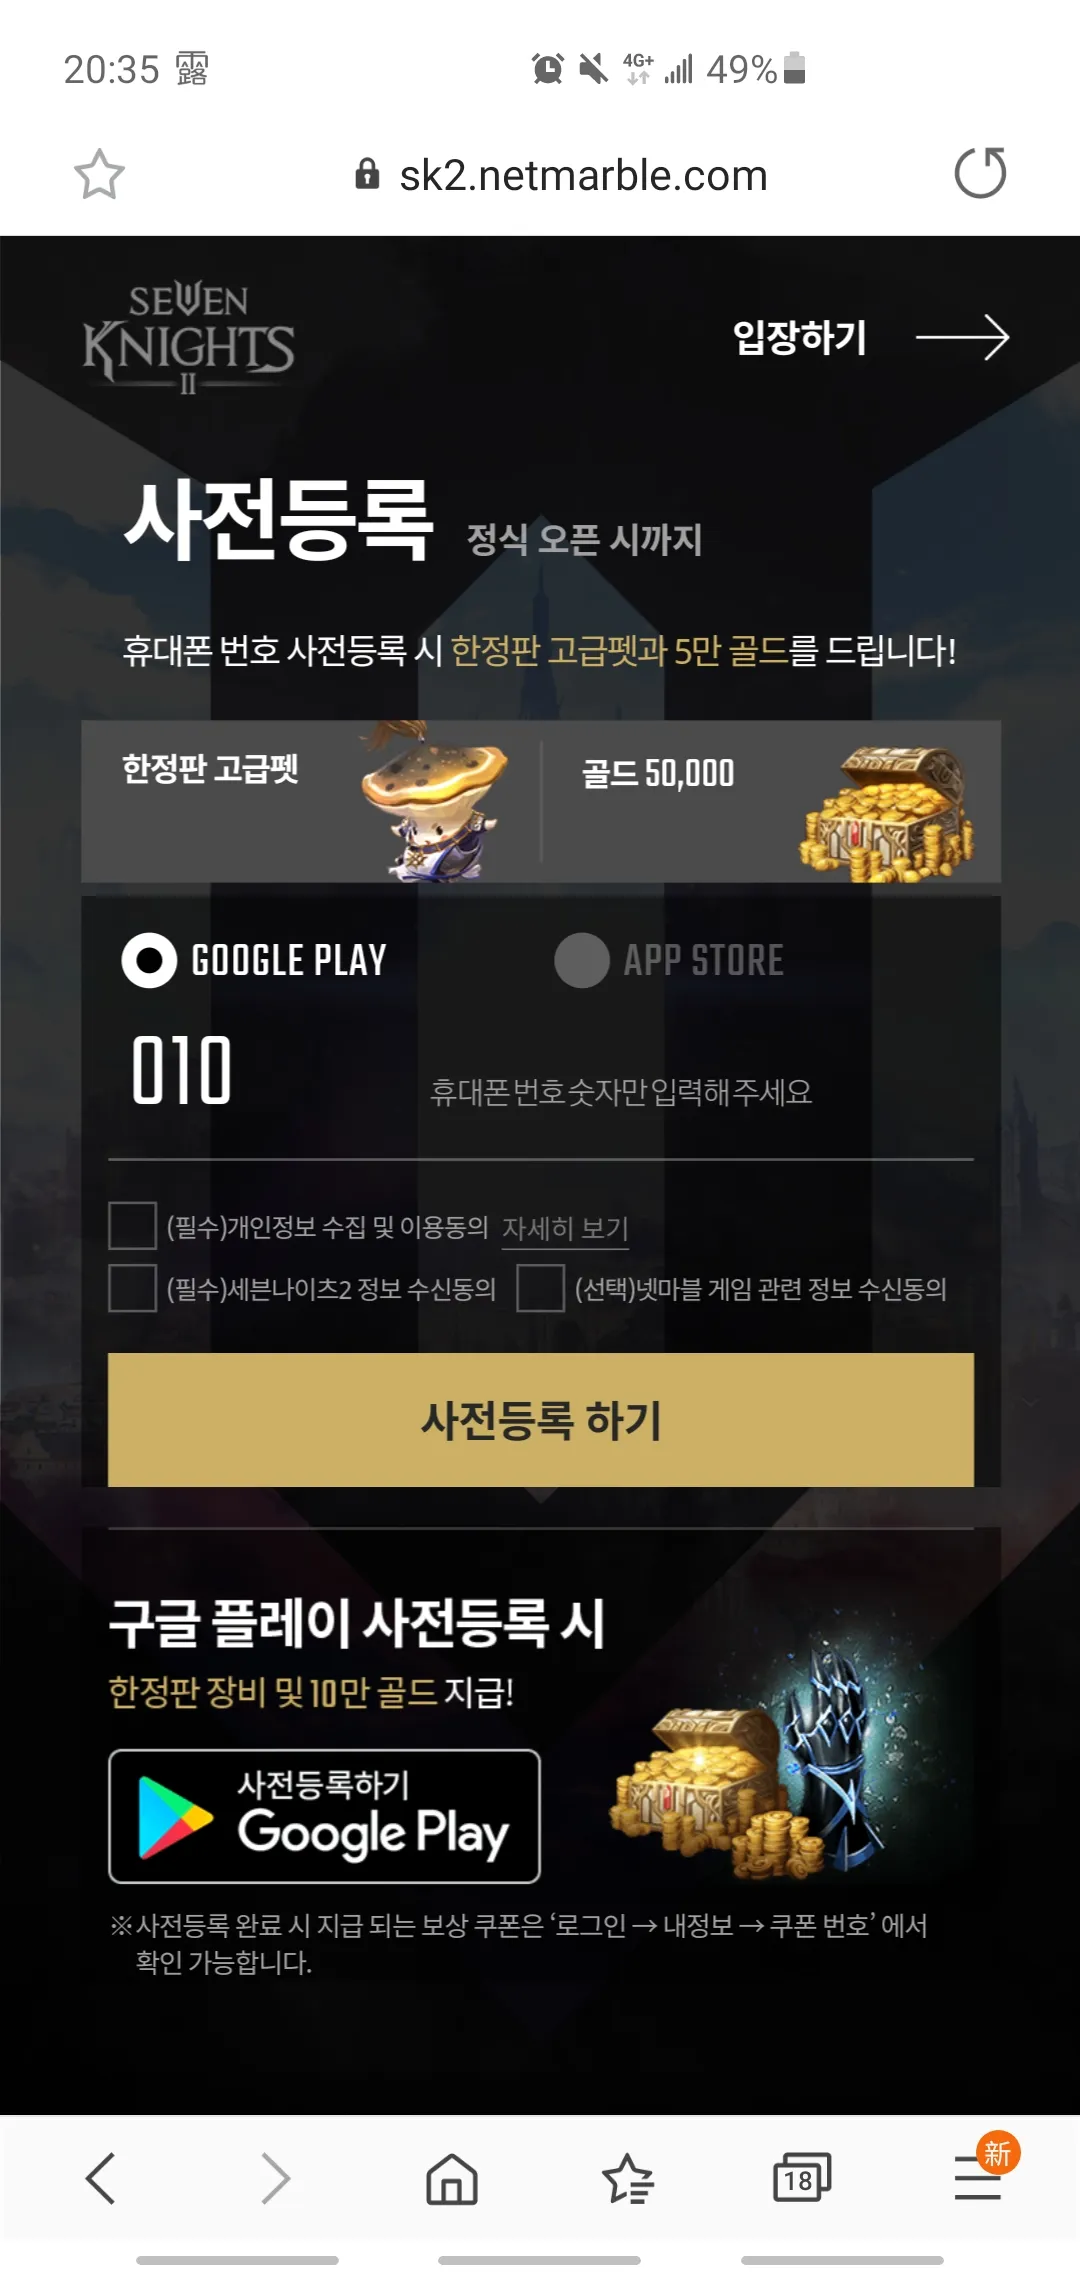Open the browser home page icon
This screenshot has width=1080, height=2280.
pyautogui.click(x=452, y=2178)
